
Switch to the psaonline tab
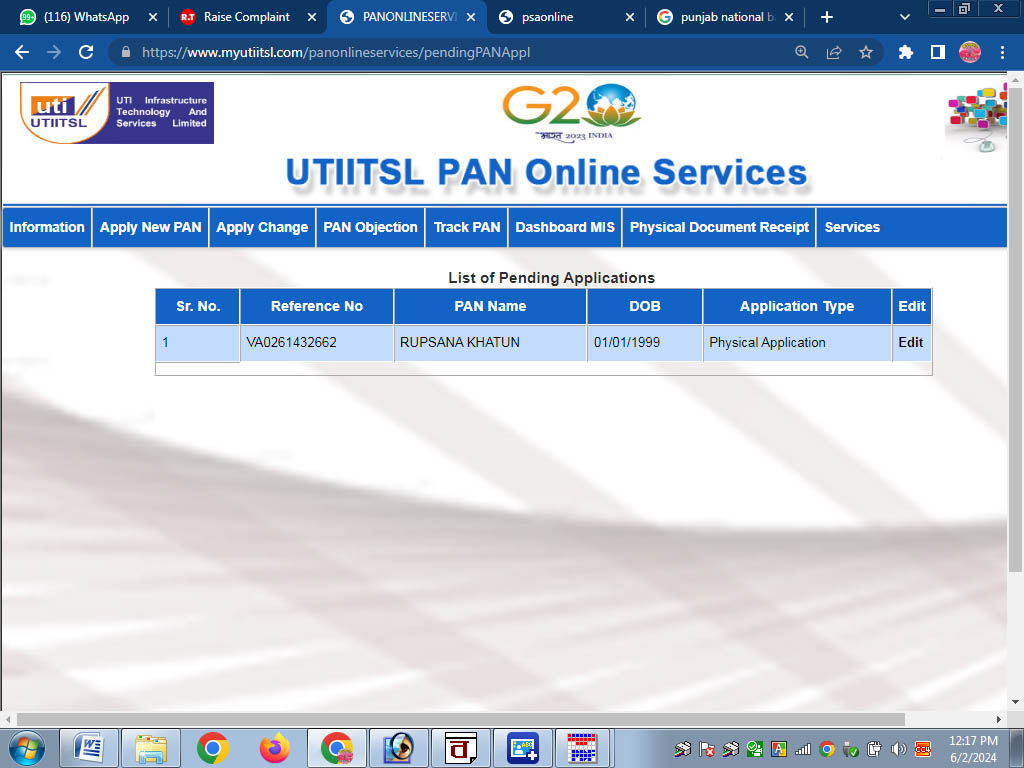click(560, 17)
